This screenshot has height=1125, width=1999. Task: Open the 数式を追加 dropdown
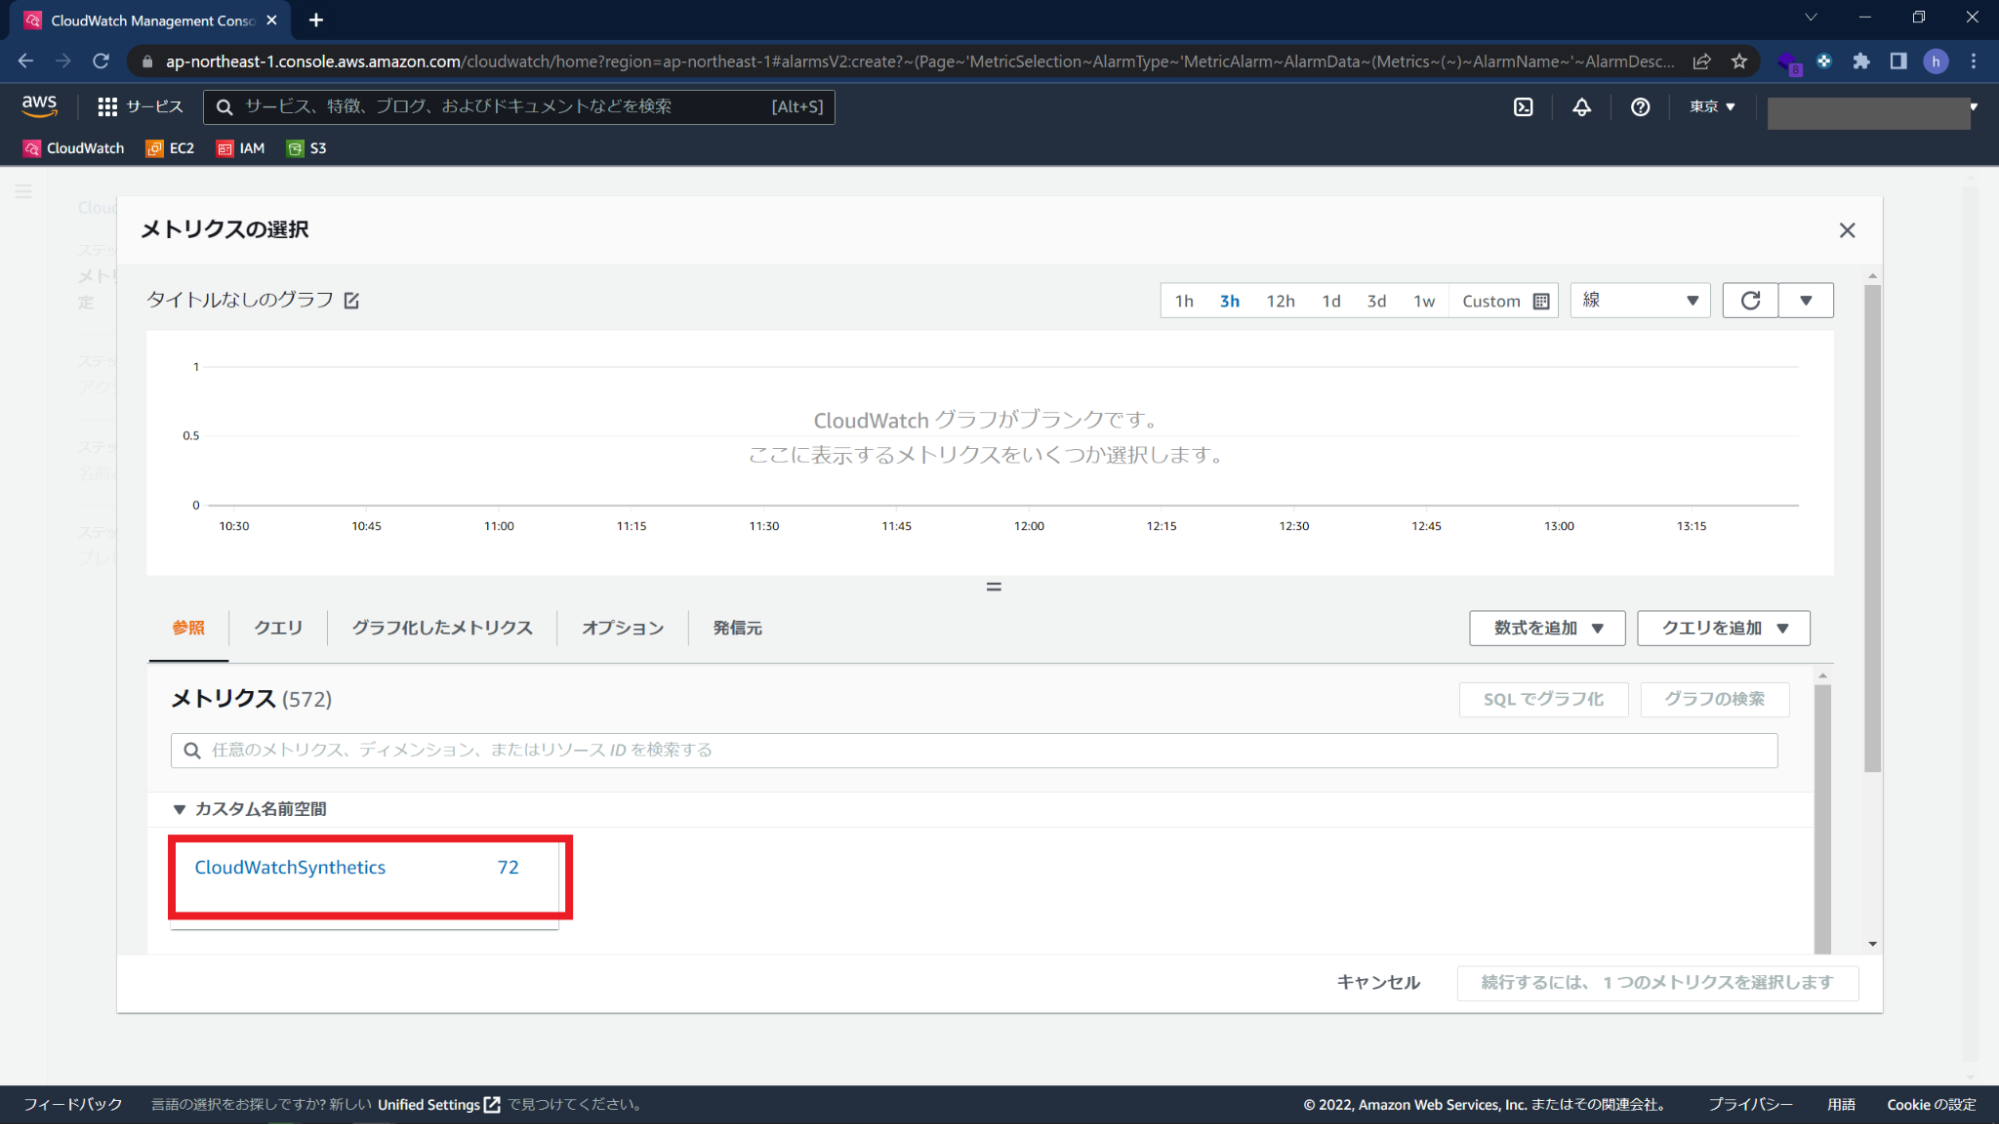1547,628
